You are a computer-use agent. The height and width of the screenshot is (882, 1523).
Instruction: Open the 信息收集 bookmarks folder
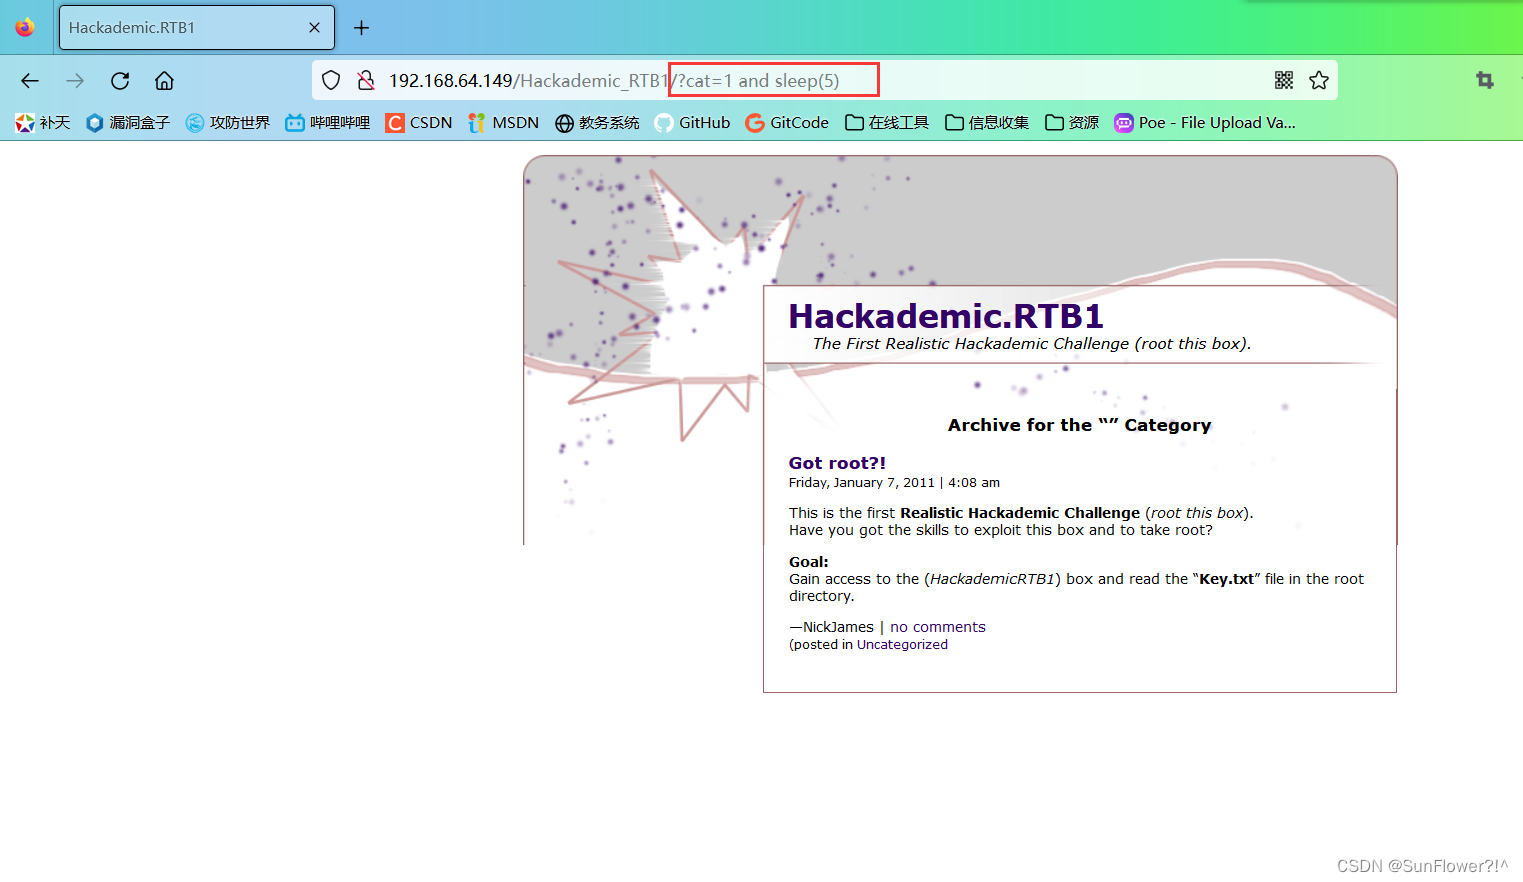pyautogui.click(x=986, y=122)
